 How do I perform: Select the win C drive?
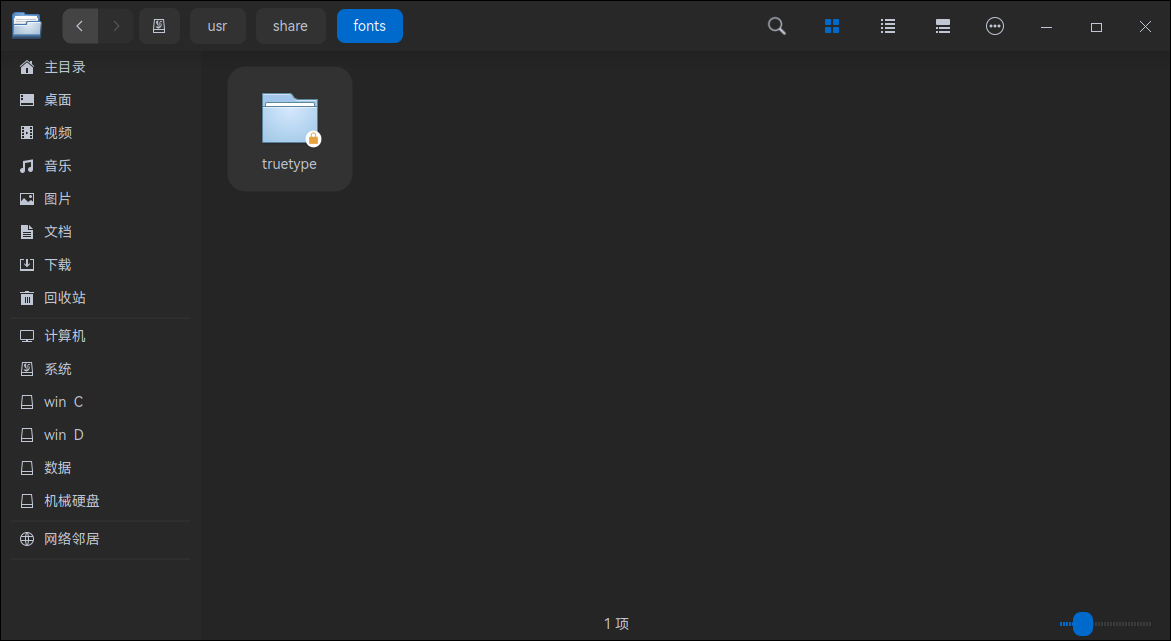(61, 401)
